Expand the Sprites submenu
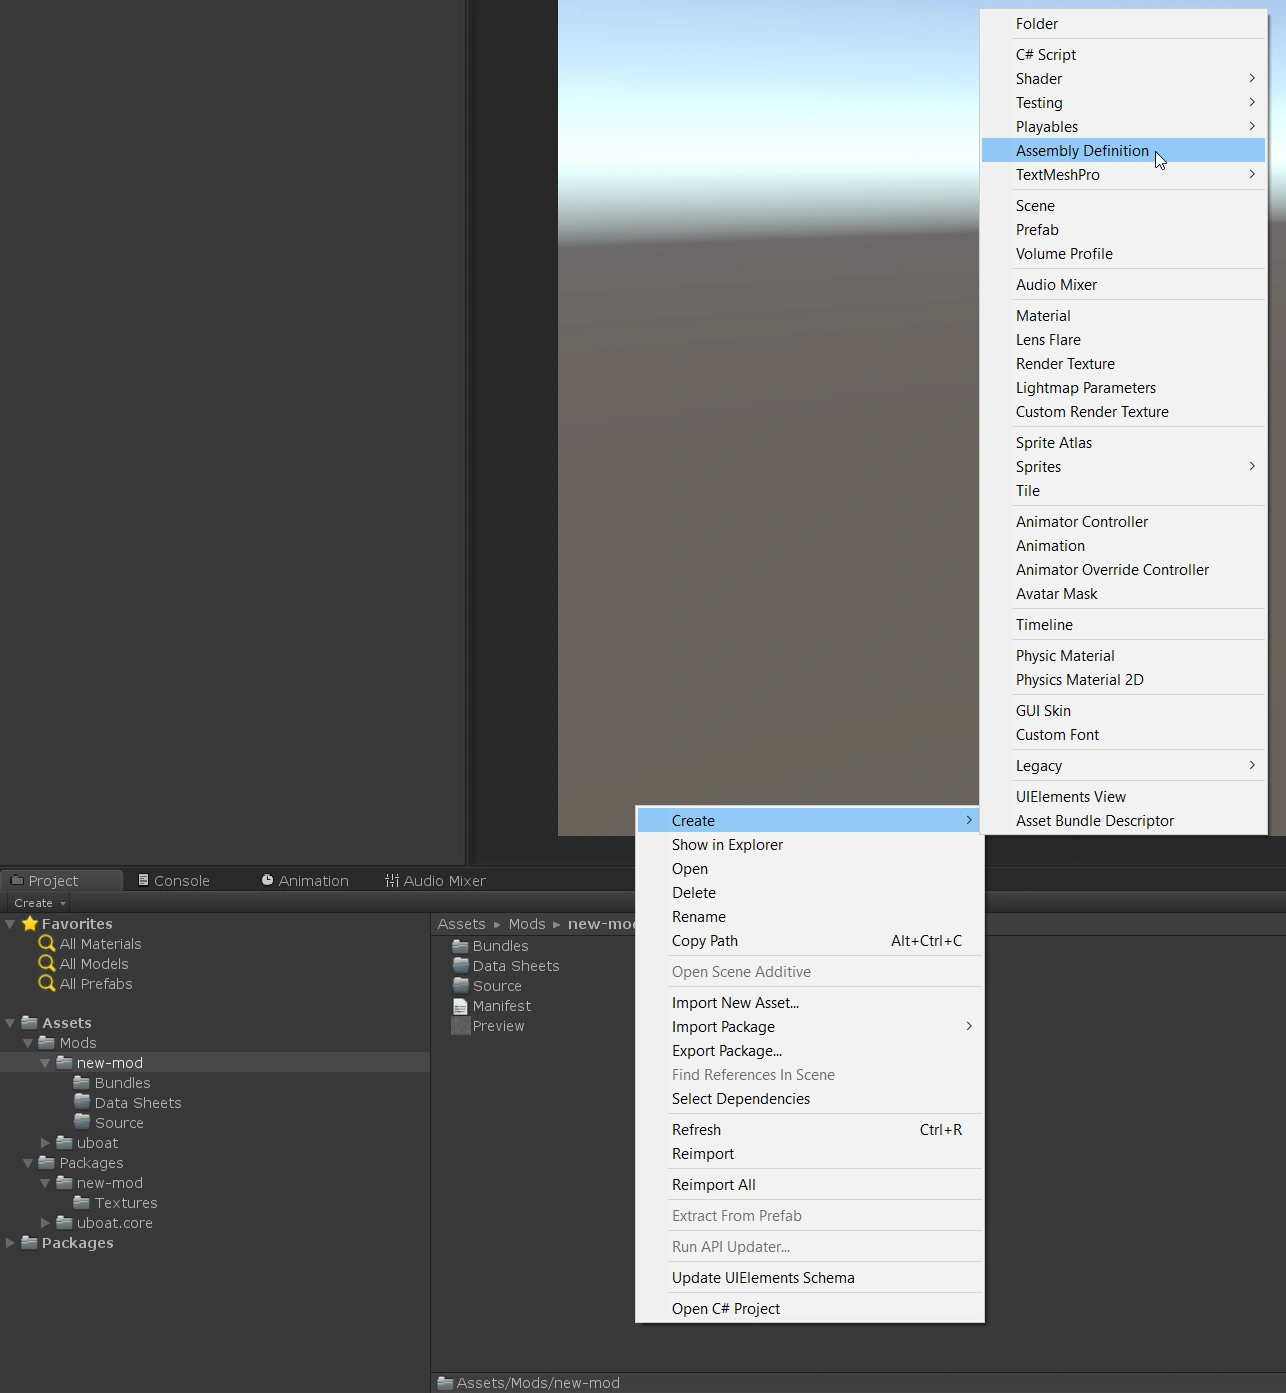 1123,467
